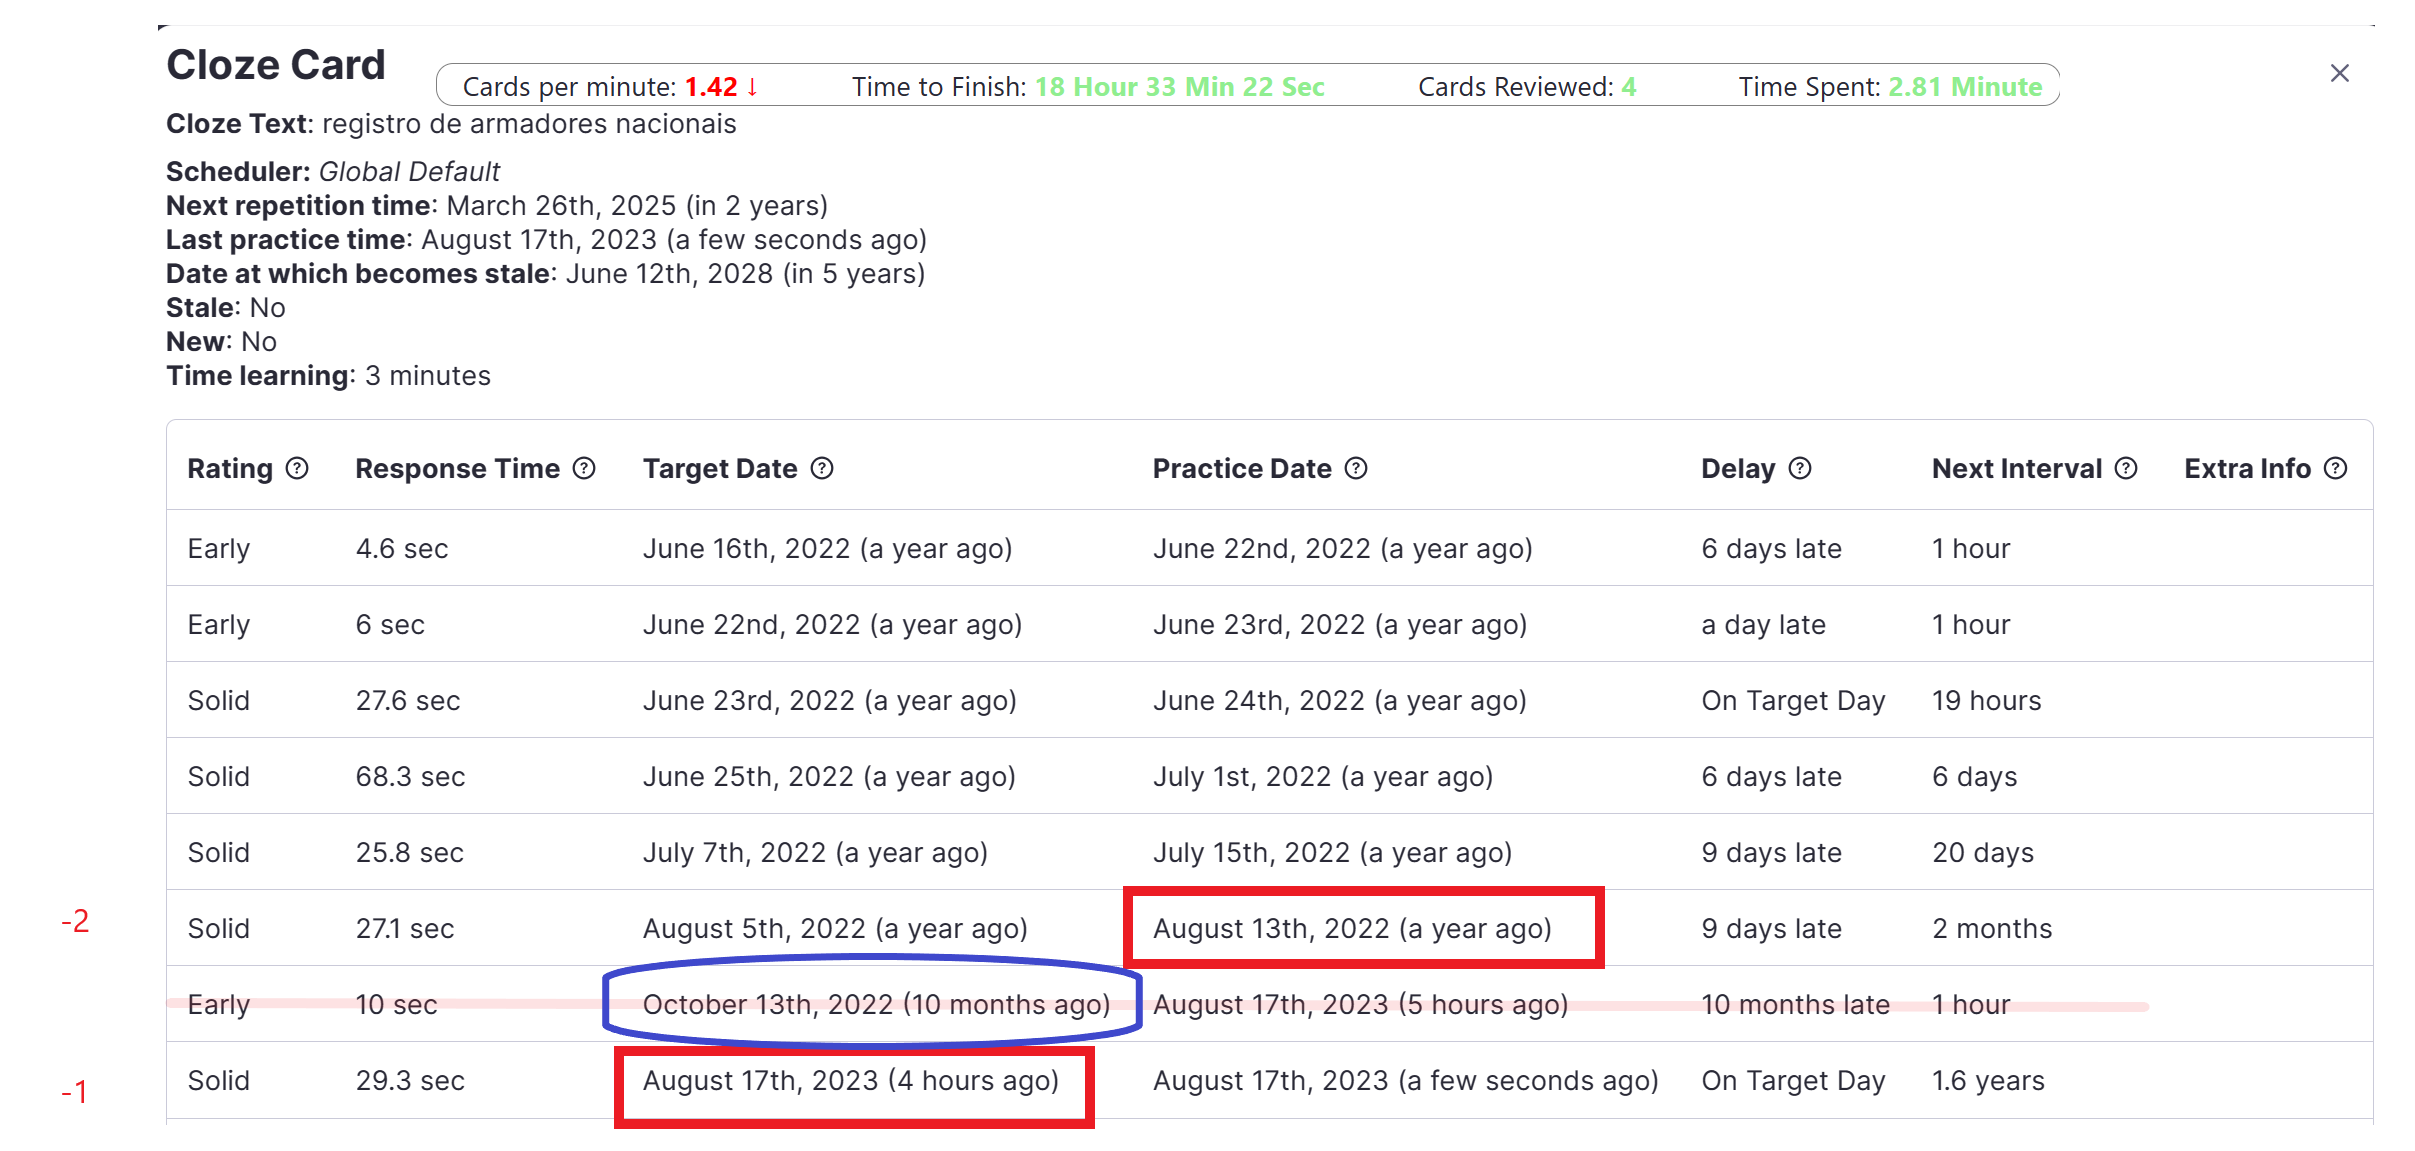Image resolution: width=2415 pixels, height=1151 pixels.
Task: Click the Cards Reviewed count value 4
Action: 1627,87
